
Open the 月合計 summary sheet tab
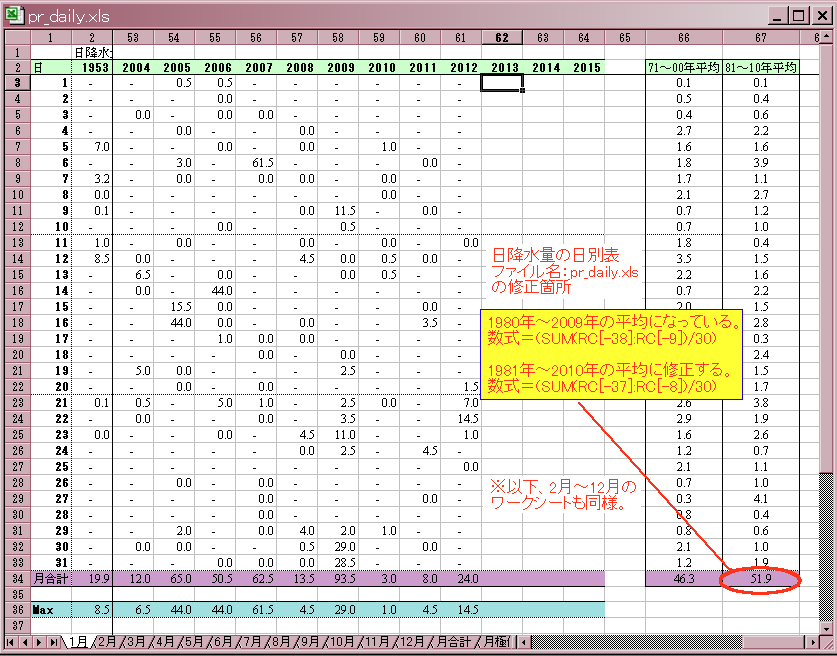click(x=454, y=642)
